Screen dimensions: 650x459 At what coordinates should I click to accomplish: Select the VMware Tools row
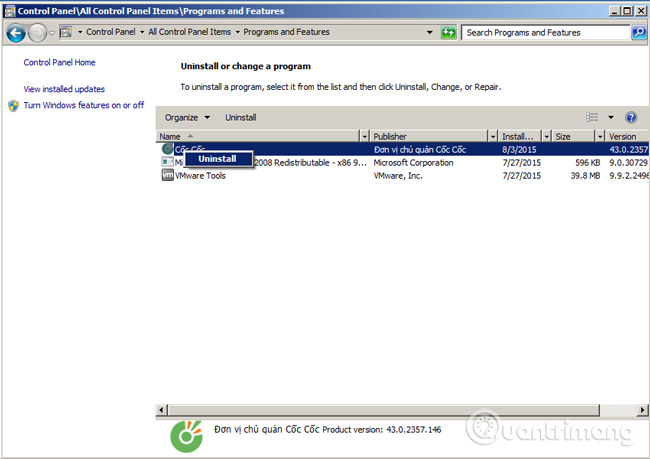pos(403,175)
